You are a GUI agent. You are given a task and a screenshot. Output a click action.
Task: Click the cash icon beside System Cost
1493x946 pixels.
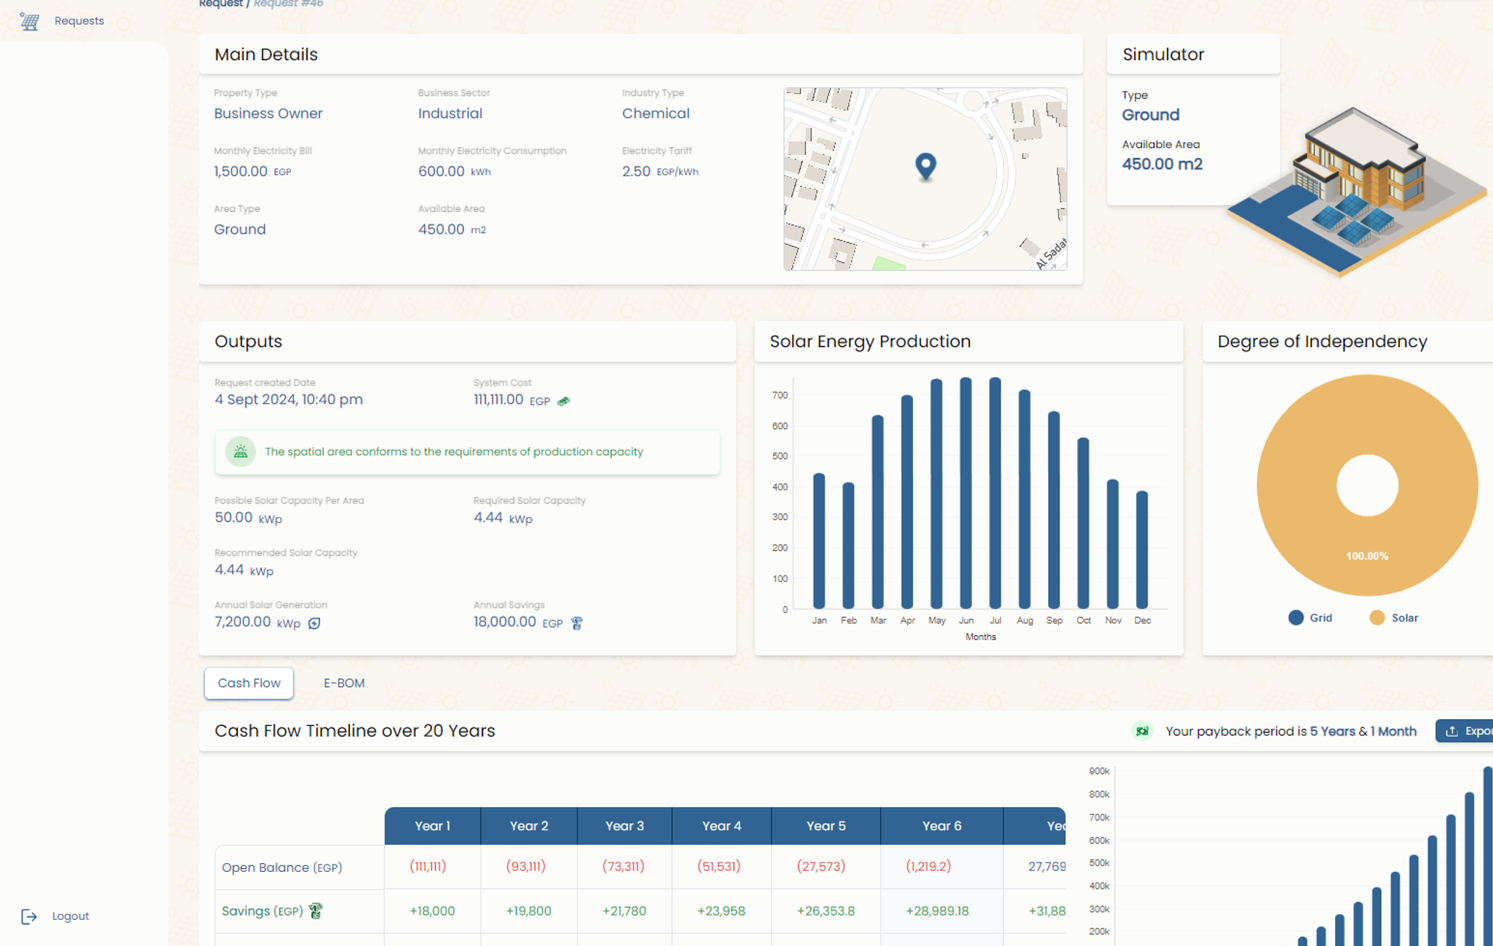[x=564, y=401]
